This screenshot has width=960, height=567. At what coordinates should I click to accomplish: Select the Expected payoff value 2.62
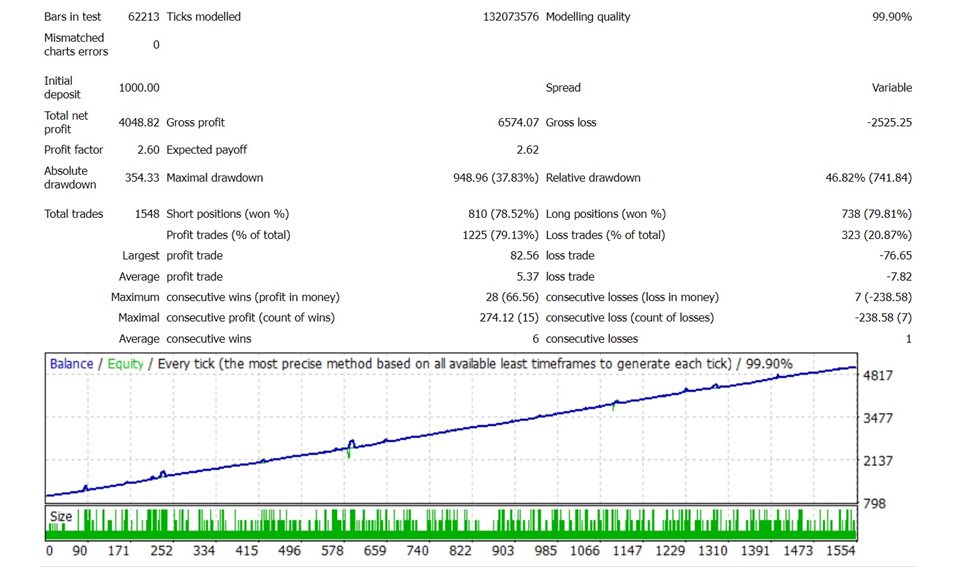[528, 149]
